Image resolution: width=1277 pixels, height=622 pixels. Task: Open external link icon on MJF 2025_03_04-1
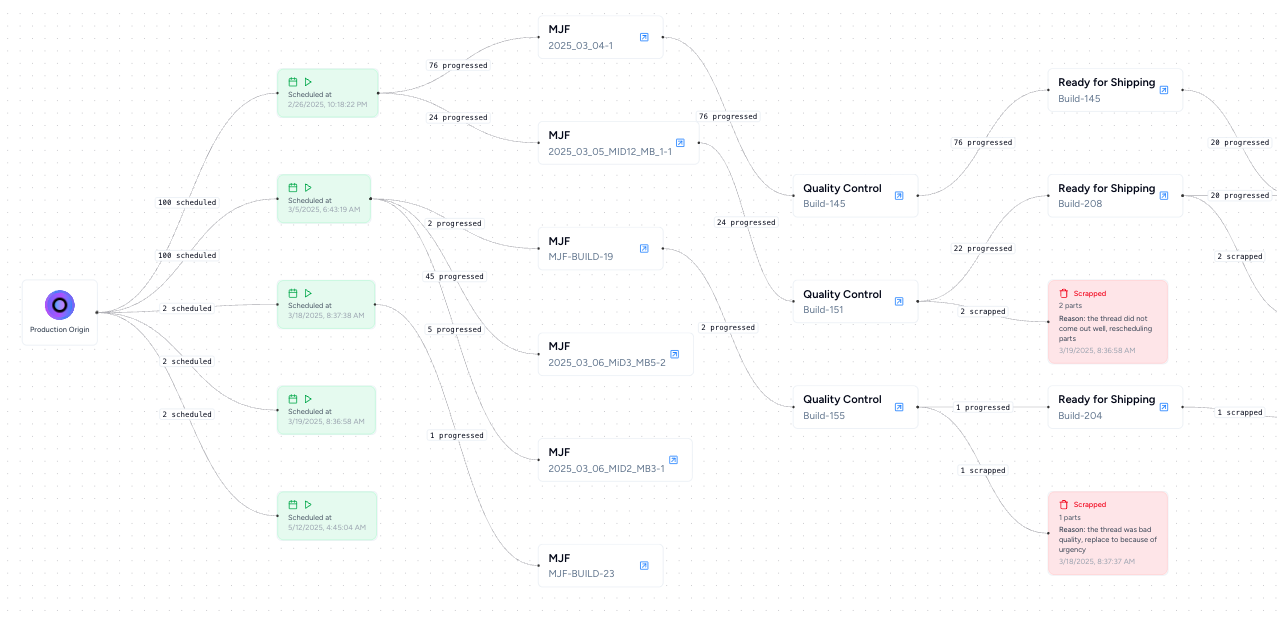(644, 37)
